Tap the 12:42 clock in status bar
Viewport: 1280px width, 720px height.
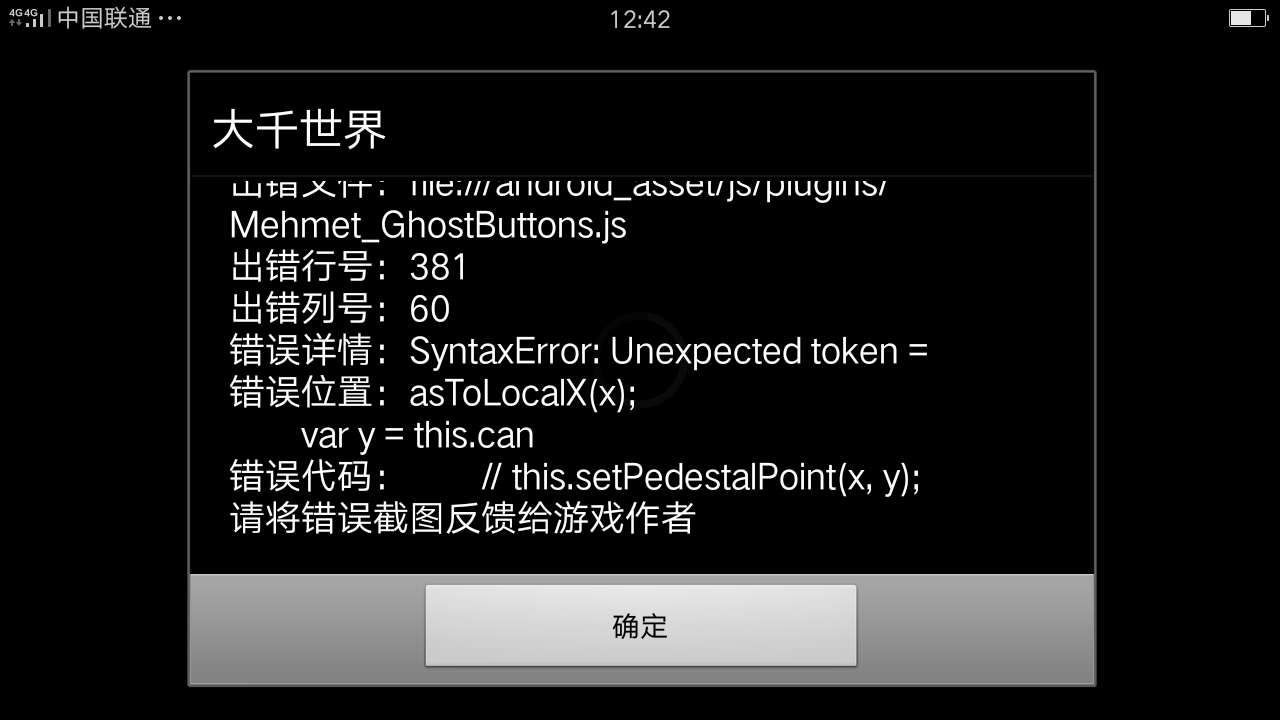pyautogui.click(x=640, y=19)
